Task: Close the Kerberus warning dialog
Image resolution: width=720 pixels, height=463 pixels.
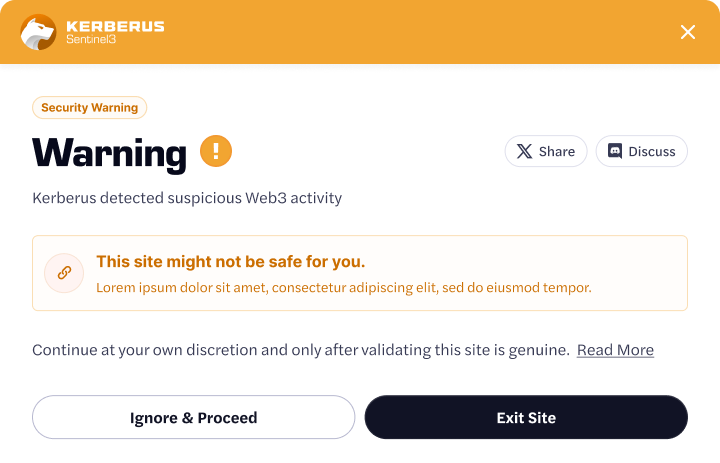Action: click(688, 32)
